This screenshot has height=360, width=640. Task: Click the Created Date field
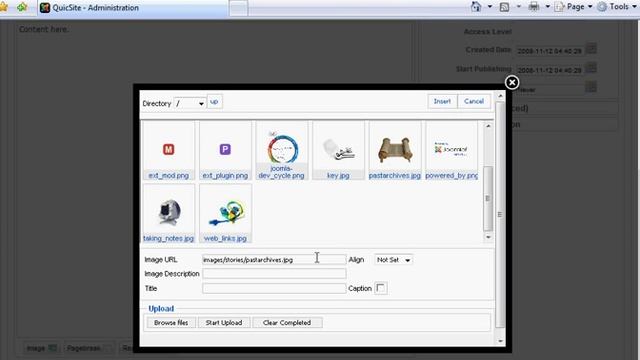point(549,51)
